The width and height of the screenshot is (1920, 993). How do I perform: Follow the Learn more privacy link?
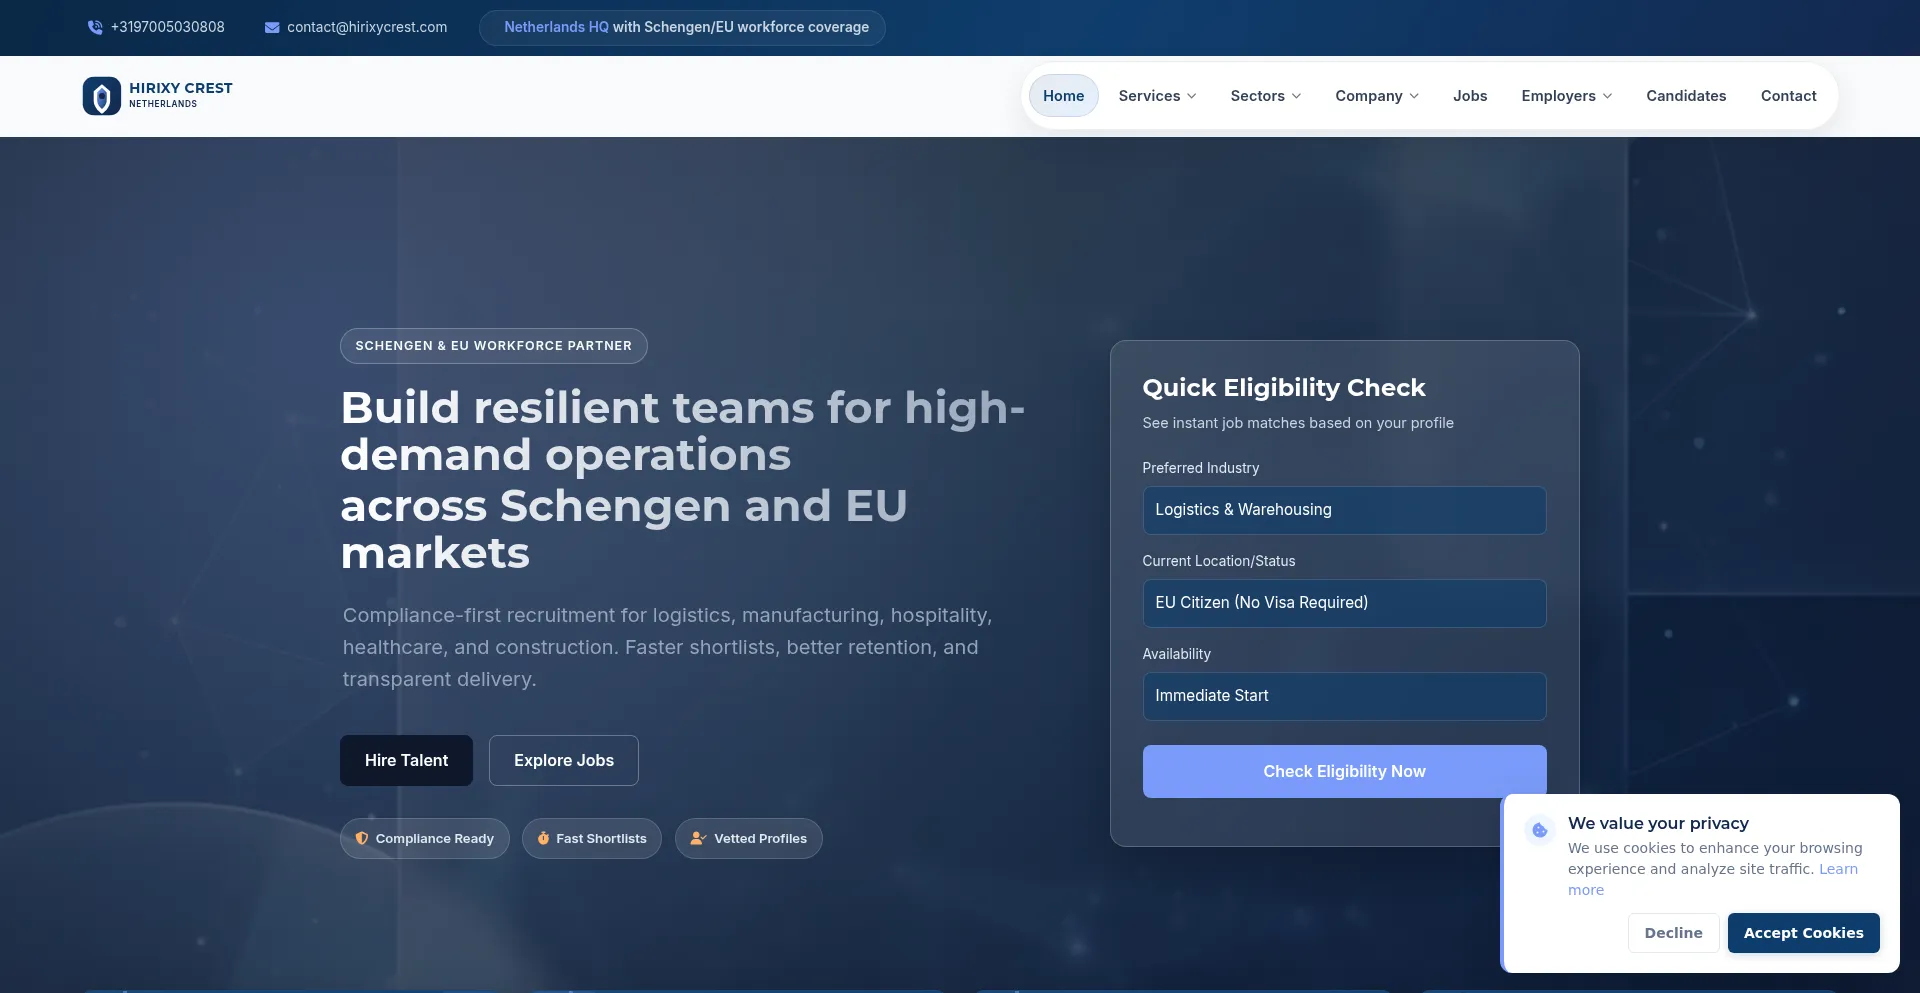point(1838,869)
